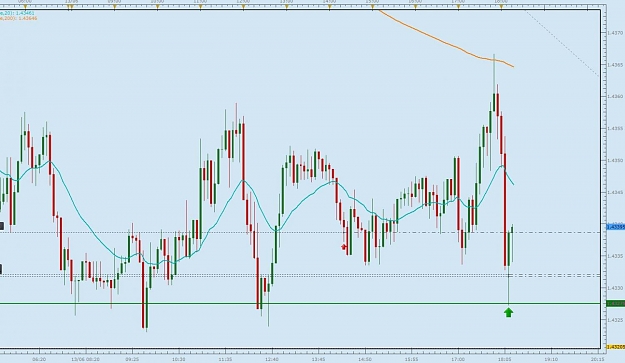
Task: Click the 12:40 bottom time label
Action: coord(272,359)
